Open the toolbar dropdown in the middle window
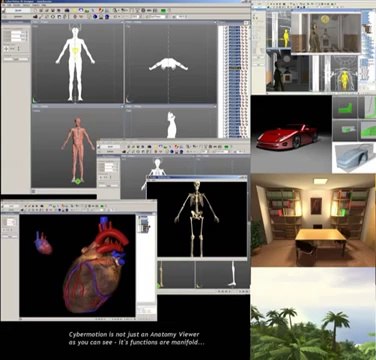376x360 pixels. [x=109, y=147]
